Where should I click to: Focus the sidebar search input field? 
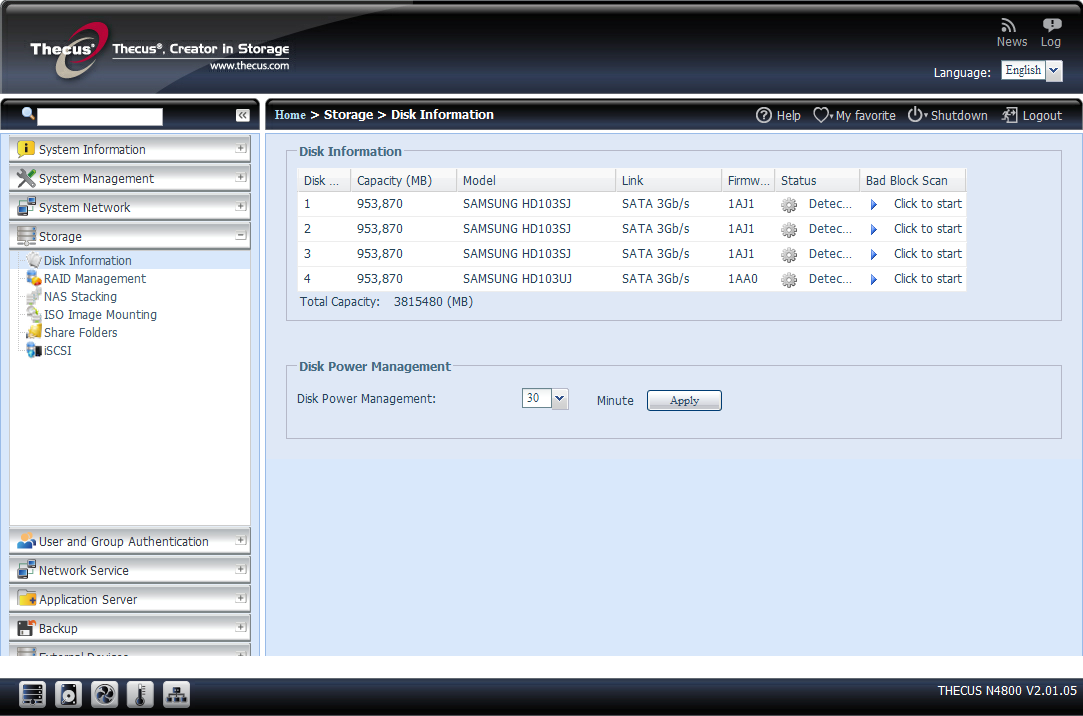click(x=100, y=117)
